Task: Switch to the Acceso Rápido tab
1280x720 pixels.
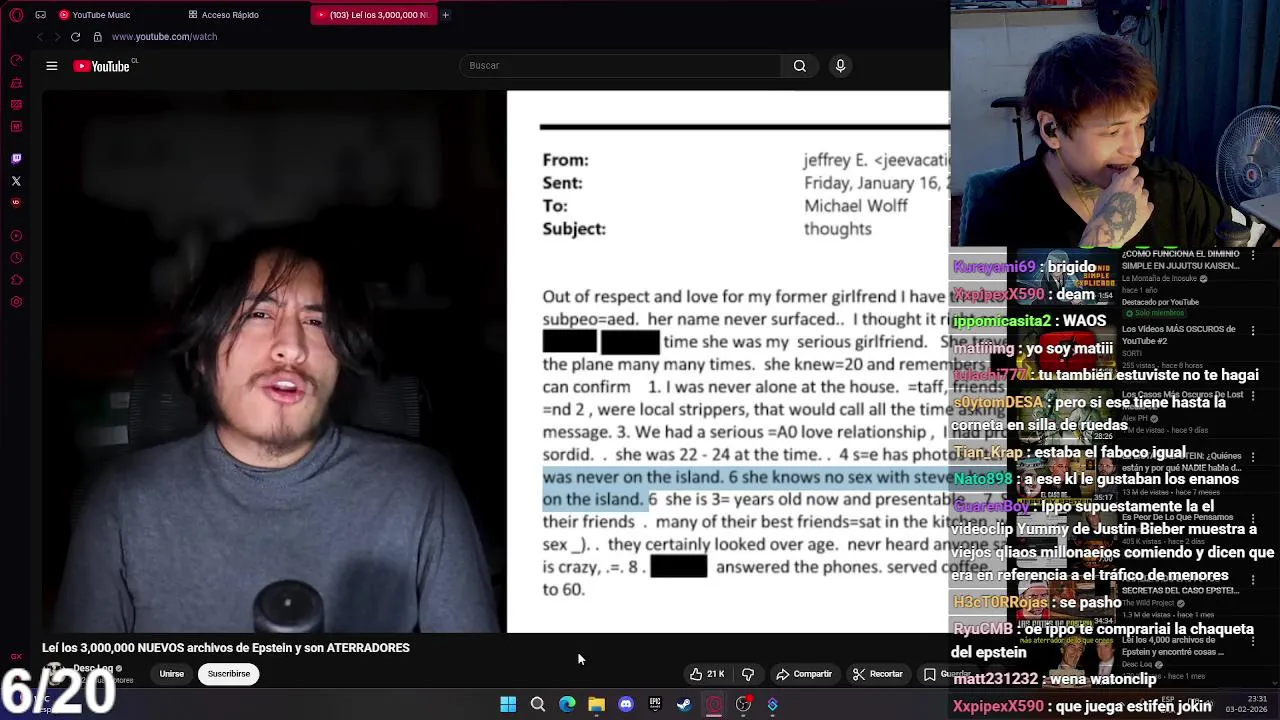Action: [x=224, y=15]
